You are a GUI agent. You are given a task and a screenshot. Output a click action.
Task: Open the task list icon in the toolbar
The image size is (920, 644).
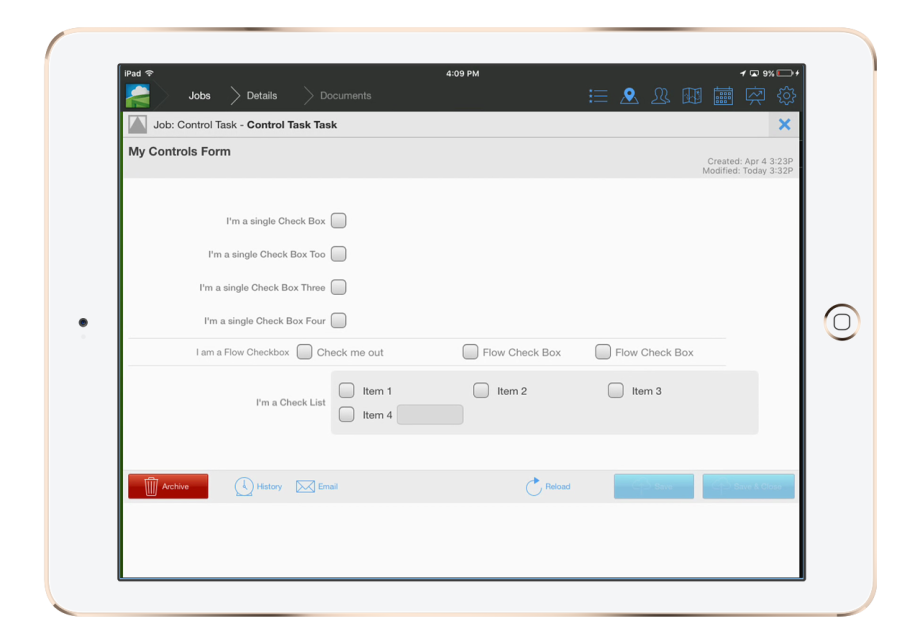click(x=598, y=95)
